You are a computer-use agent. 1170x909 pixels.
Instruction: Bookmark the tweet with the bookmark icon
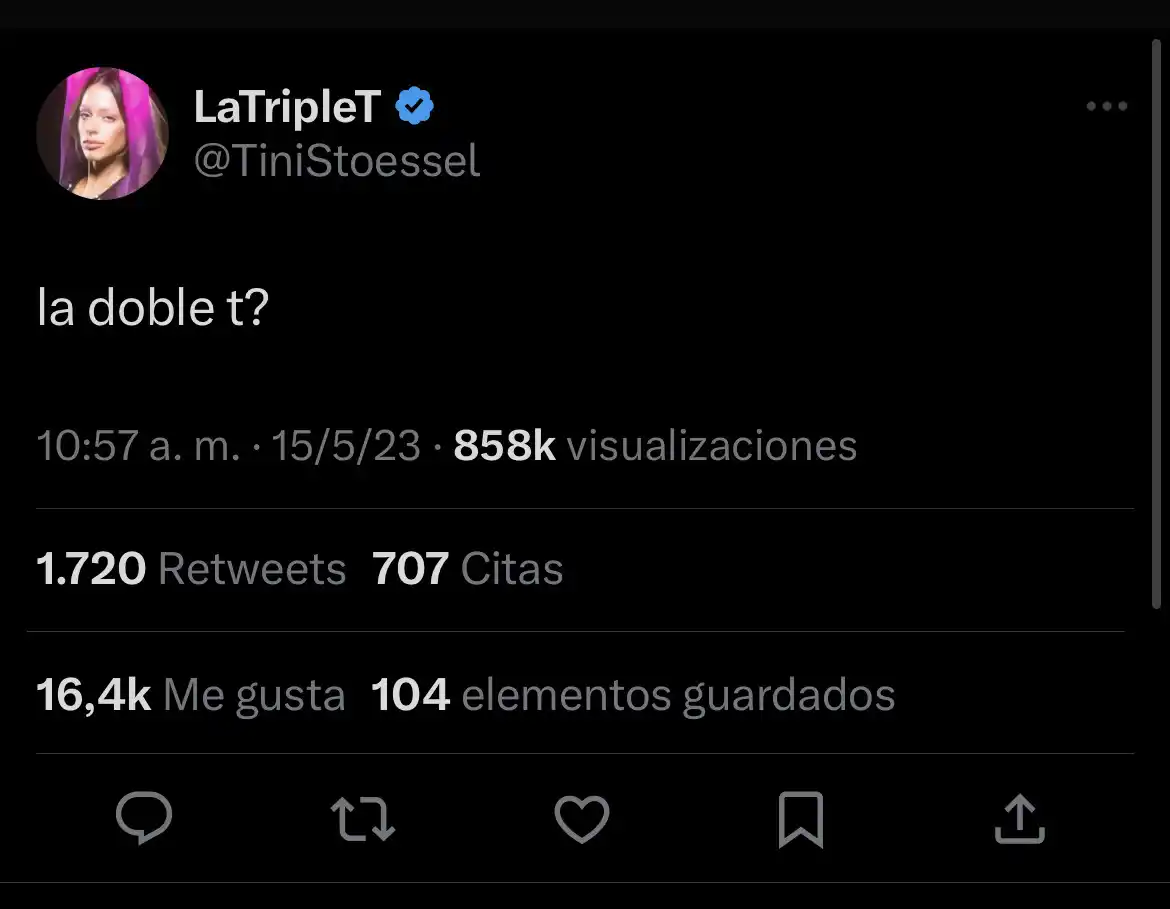[800, 819]
